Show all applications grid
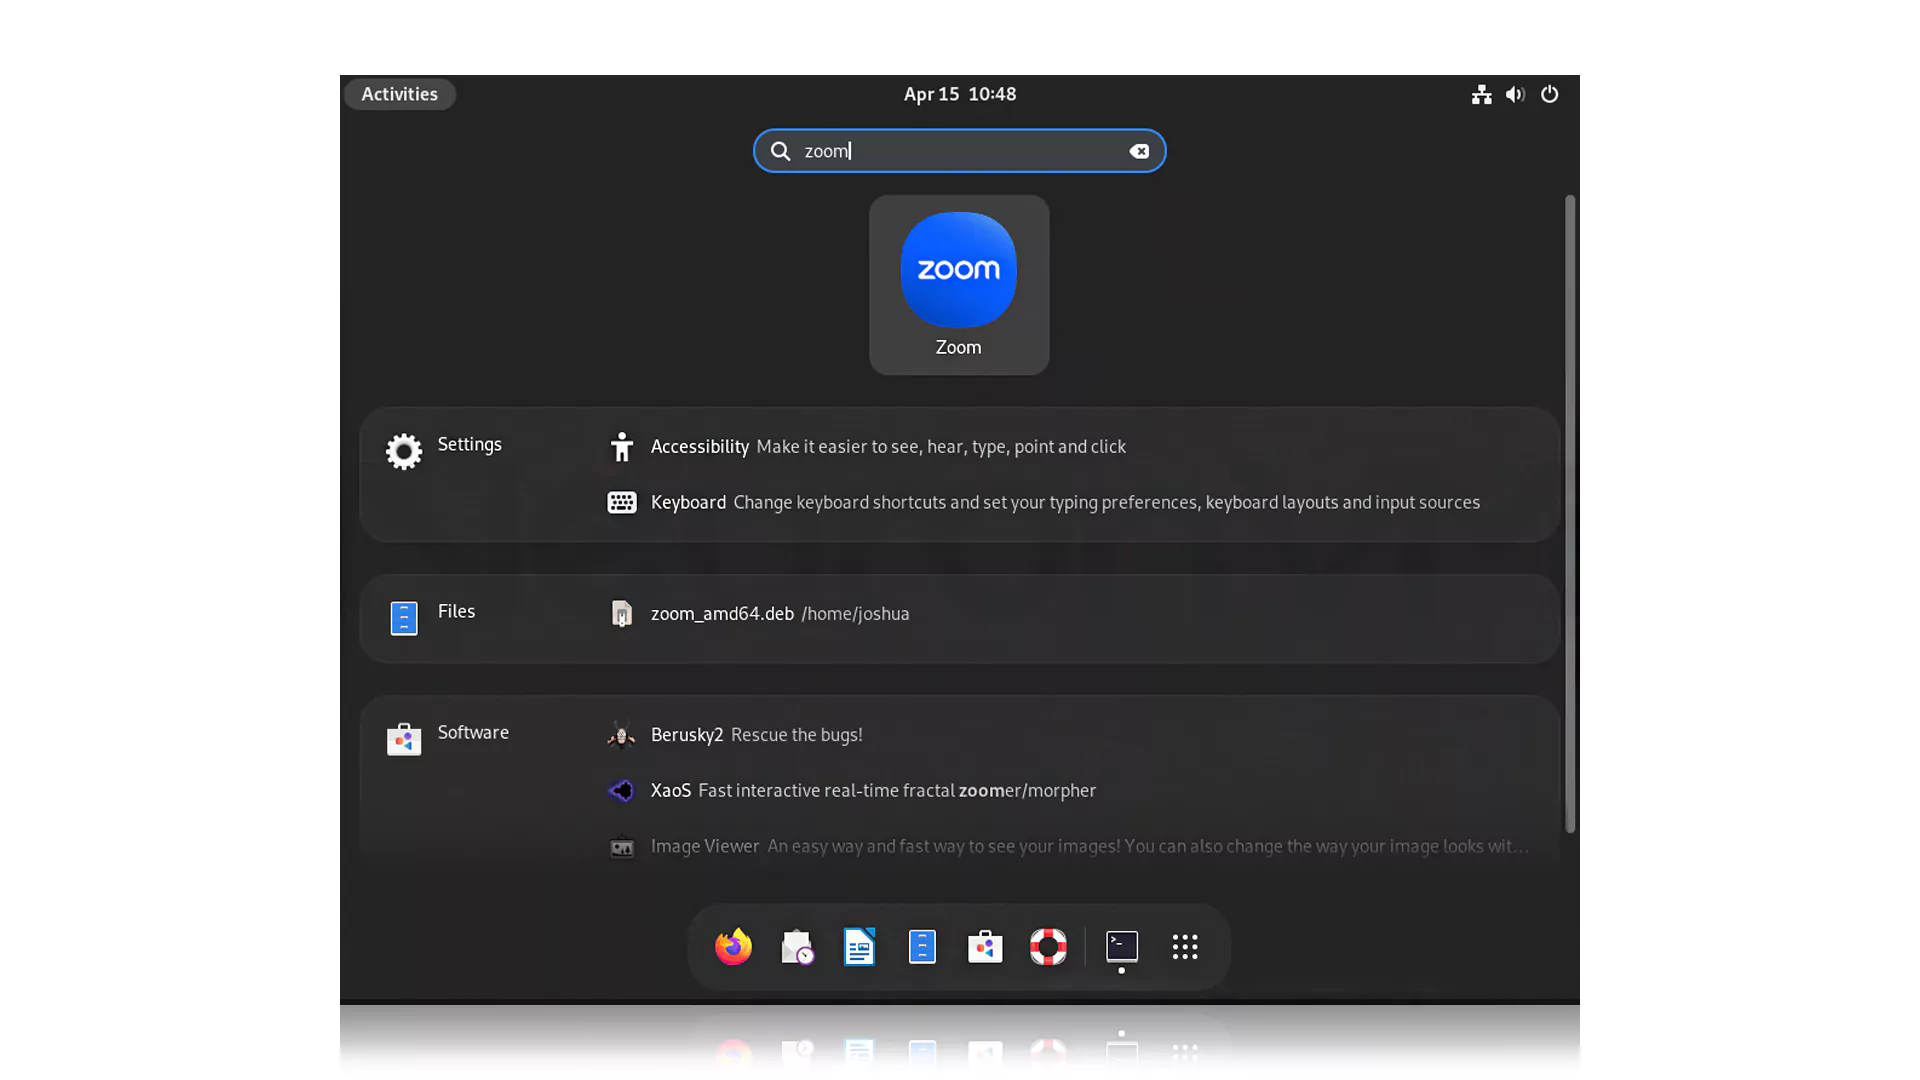 click(1185, 946)
